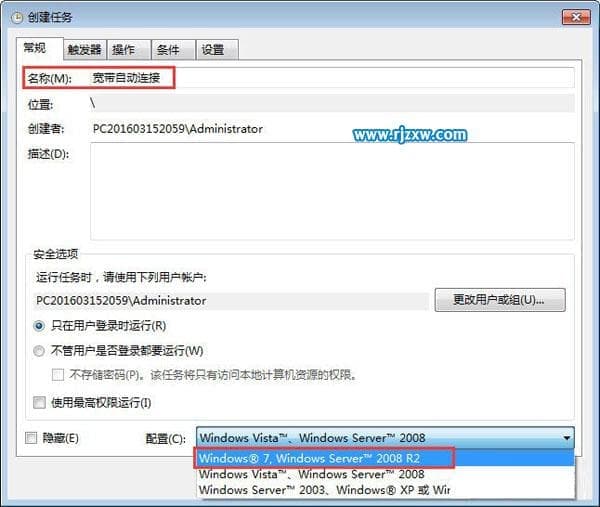Enable 使用最高权限运行 checkbox
Screen dimensions: 600x507
pos(39,403)
